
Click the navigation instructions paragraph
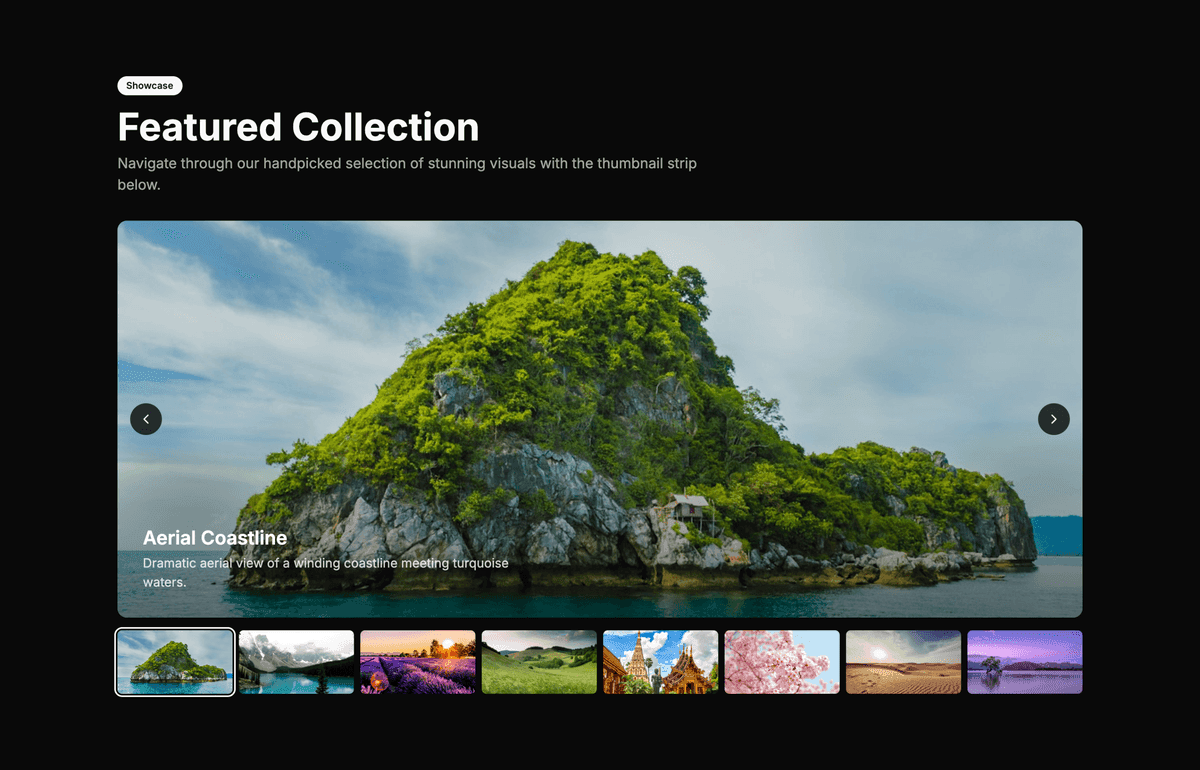(x=408, y=173)
